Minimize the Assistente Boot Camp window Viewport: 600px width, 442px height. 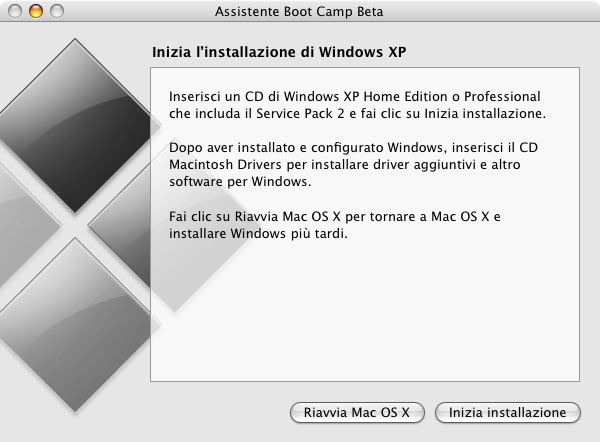click(36, 11)
